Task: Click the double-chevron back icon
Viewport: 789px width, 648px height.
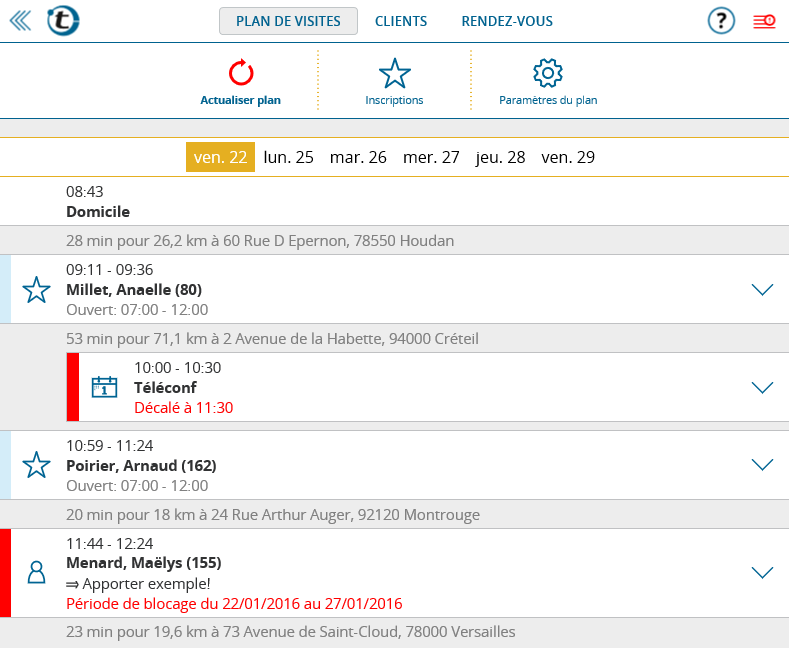Action: [20, 21]
